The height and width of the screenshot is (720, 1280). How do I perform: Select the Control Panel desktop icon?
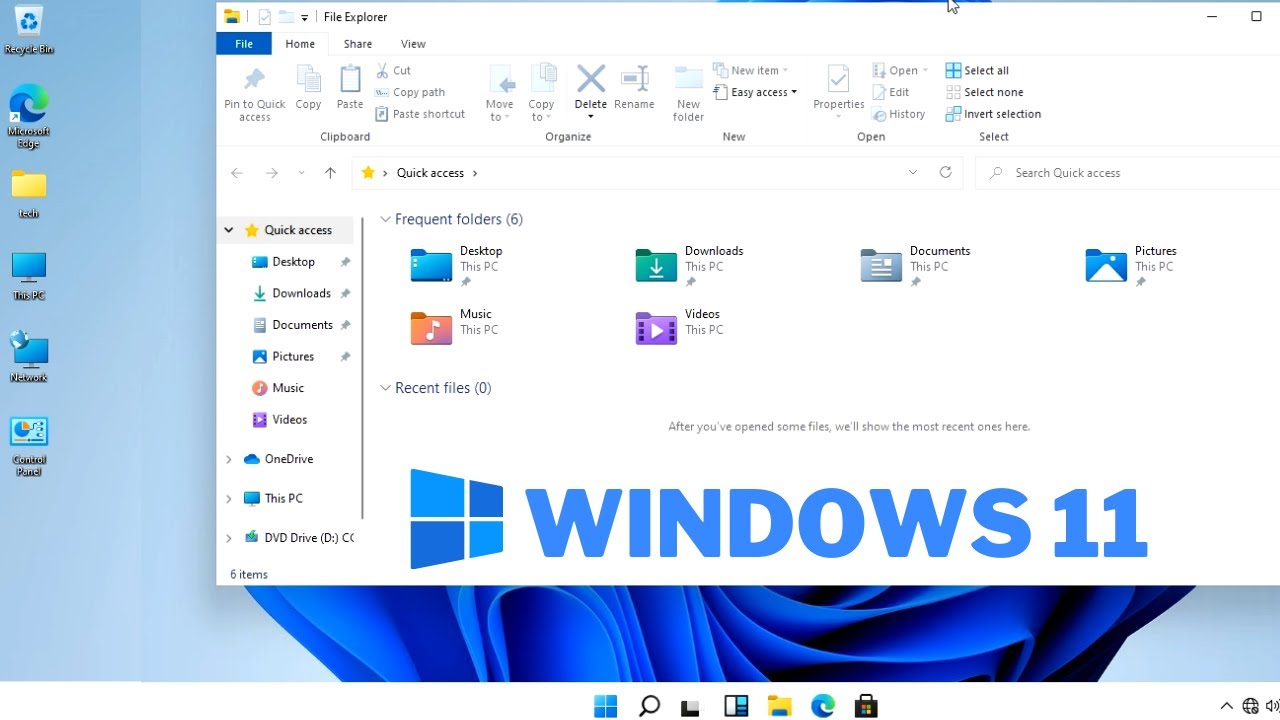(x=29, y=447)
